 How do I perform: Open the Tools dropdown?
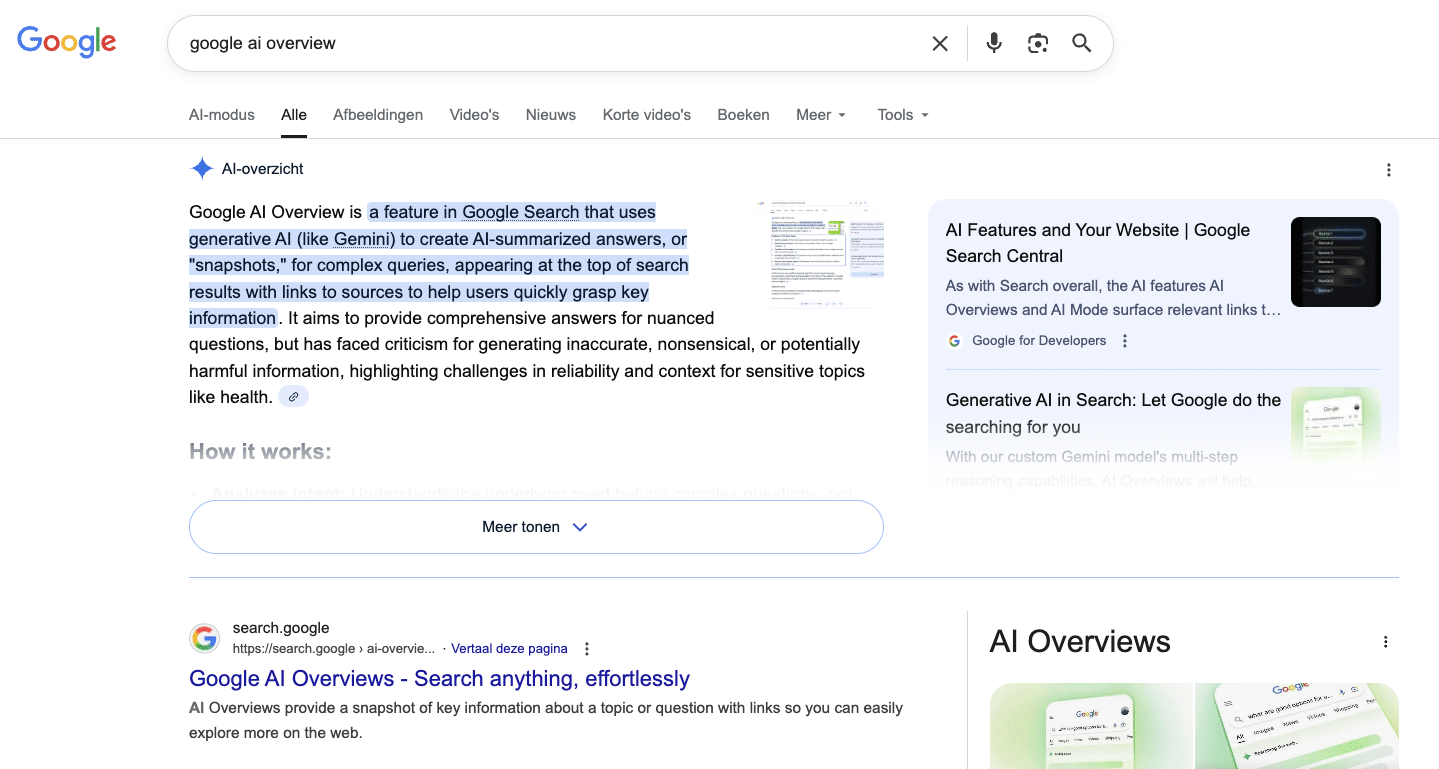tap(903, 115)
